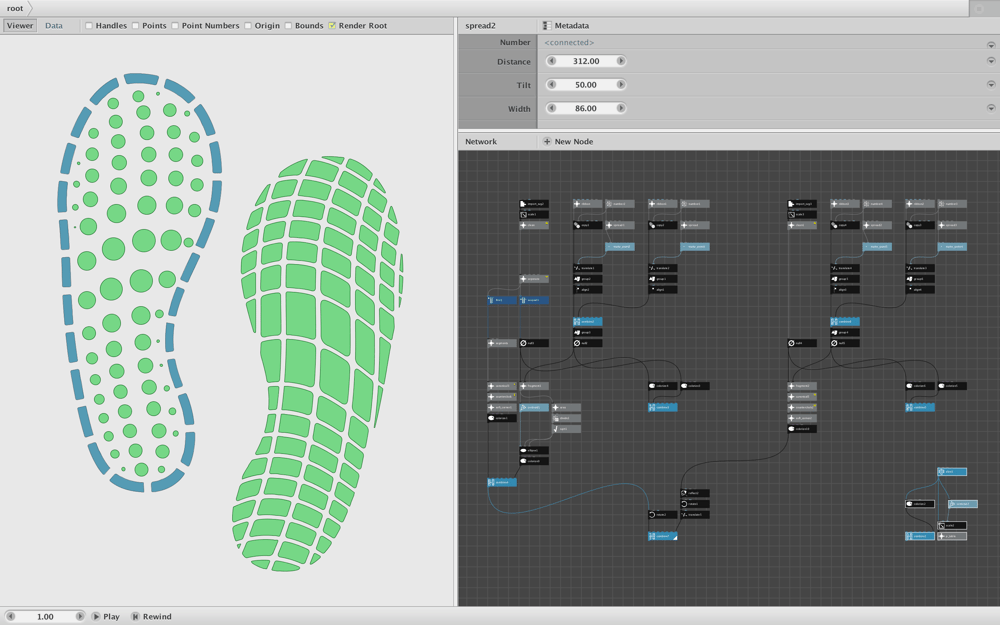This screenshot has width=1000, height=625.
Task: Enable the Handles checkbox
Action: [89, 26]
